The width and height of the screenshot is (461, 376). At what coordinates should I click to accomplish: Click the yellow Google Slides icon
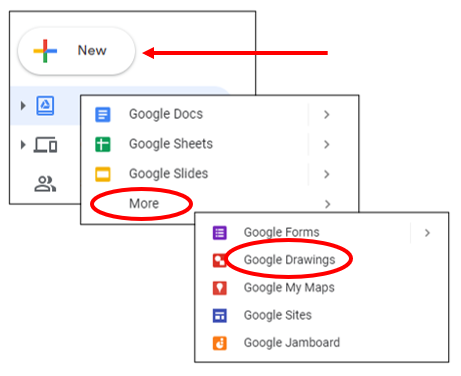[x=103, y=174]
